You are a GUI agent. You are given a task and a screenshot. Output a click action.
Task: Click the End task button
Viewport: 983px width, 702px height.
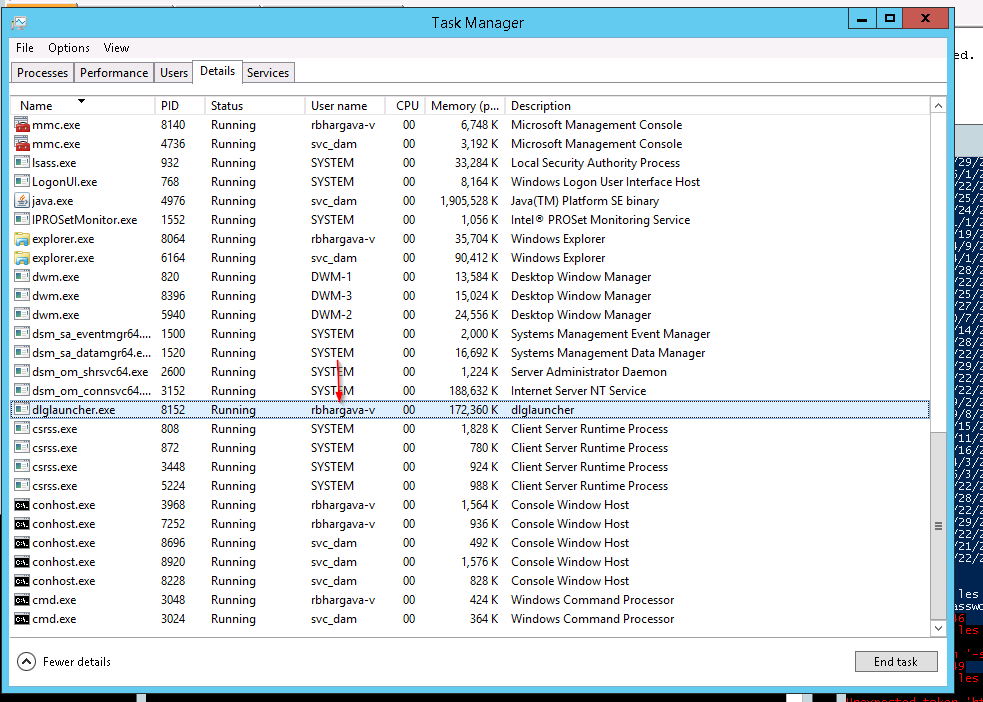[x=896, y=662]
